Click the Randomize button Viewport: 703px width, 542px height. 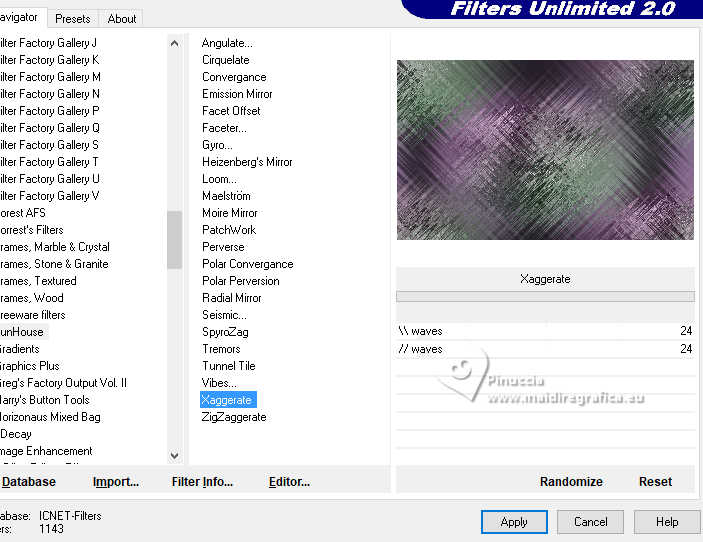pos(571,482)
